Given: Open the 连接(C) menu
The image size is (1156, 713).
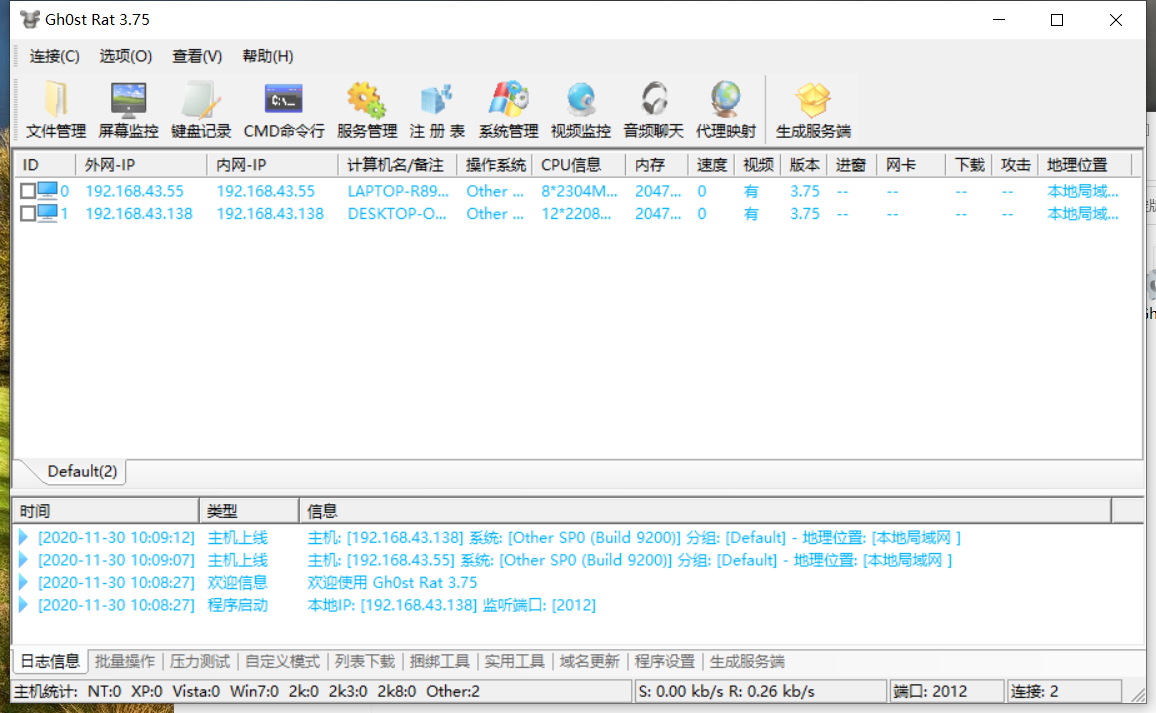Looking at the screenshot, I should [55, 56].
